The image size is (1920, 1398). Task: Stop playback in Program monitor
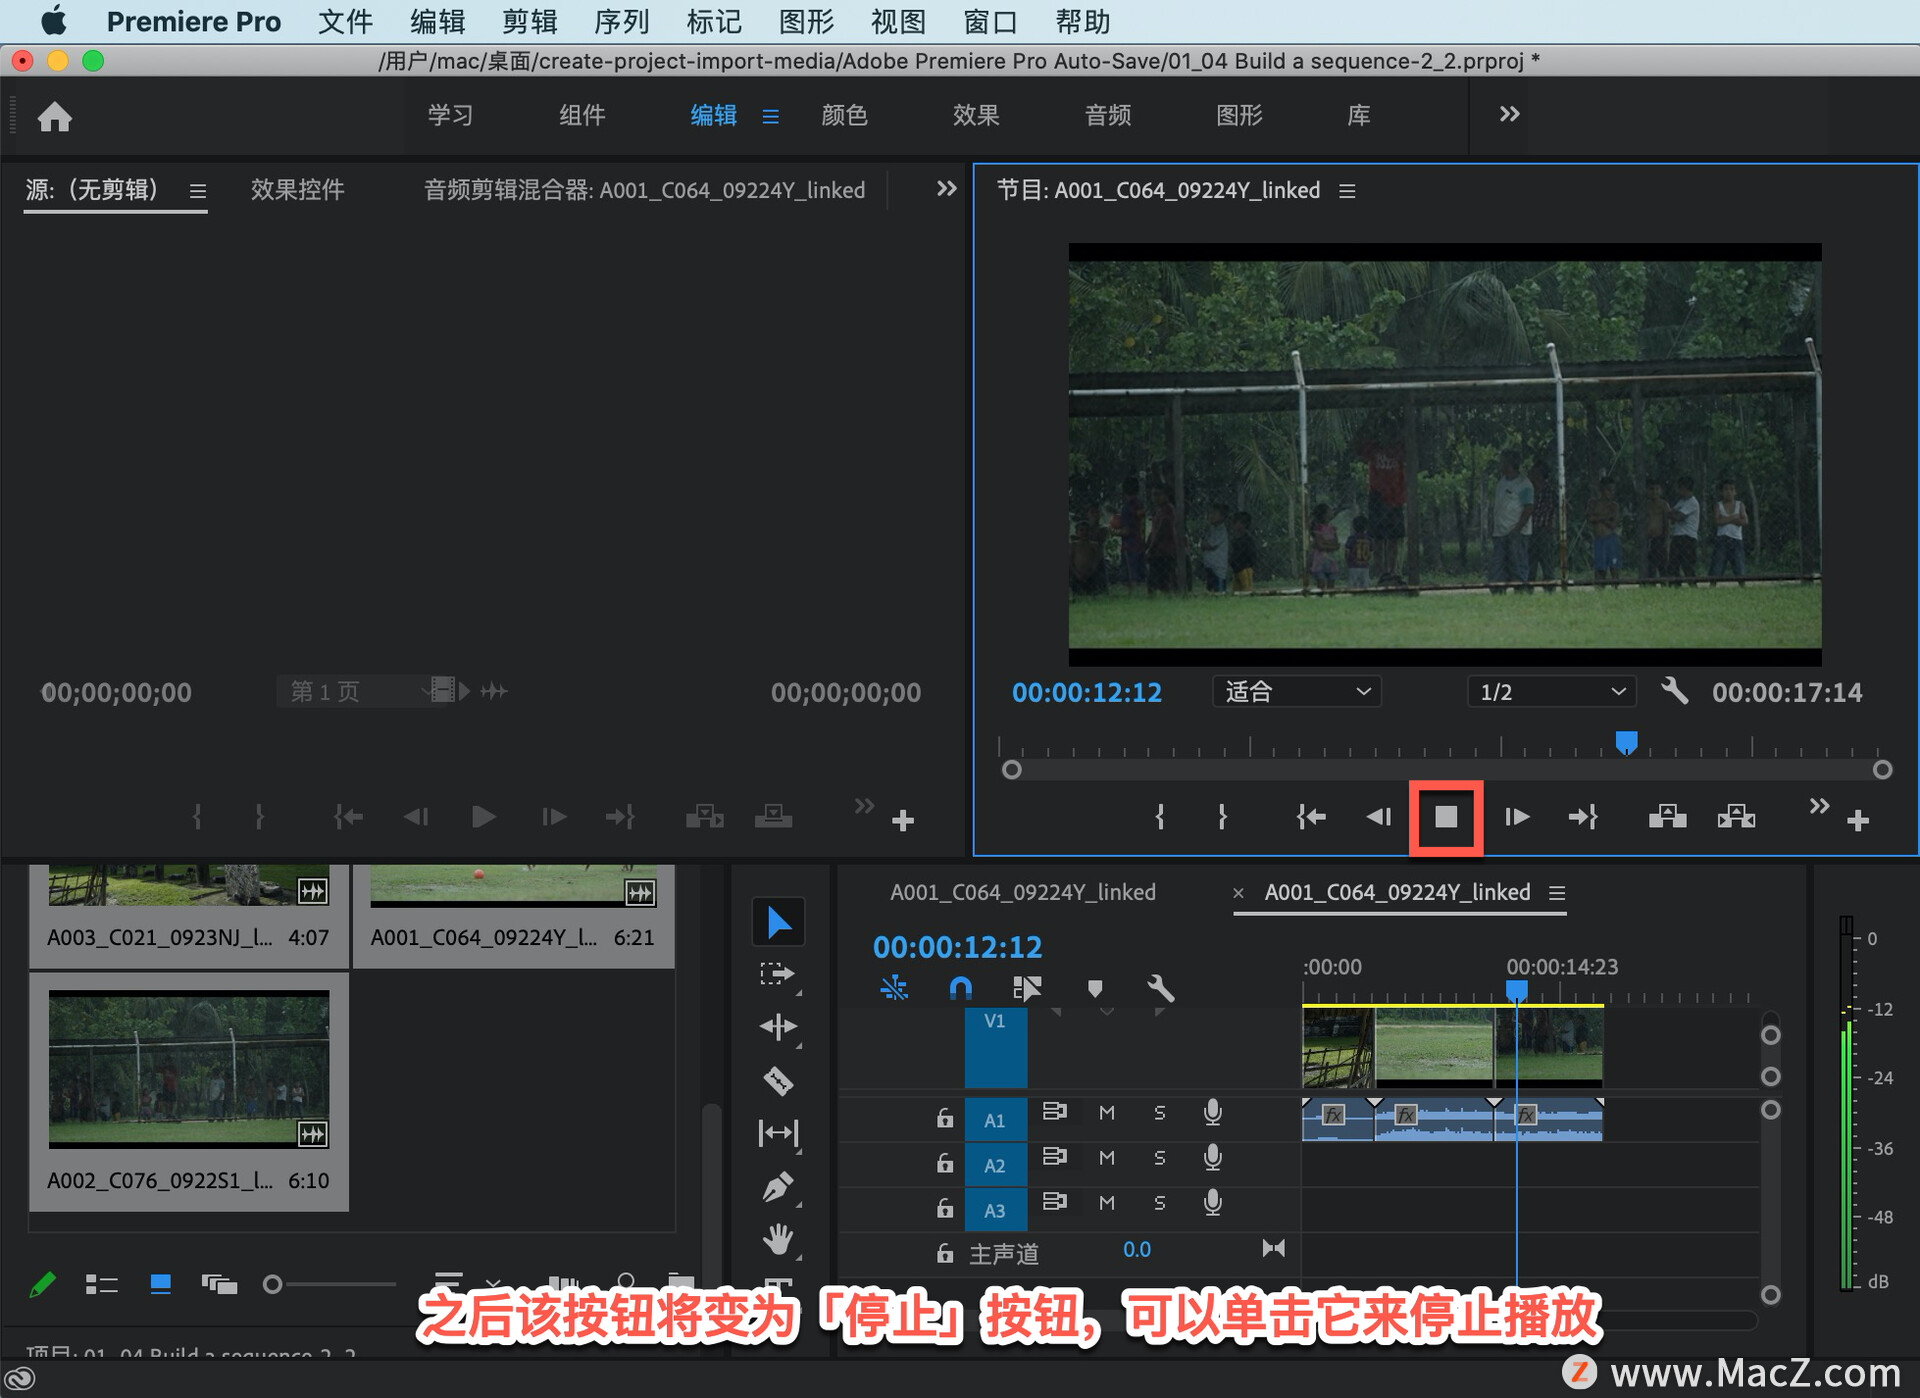(1445, 817)
